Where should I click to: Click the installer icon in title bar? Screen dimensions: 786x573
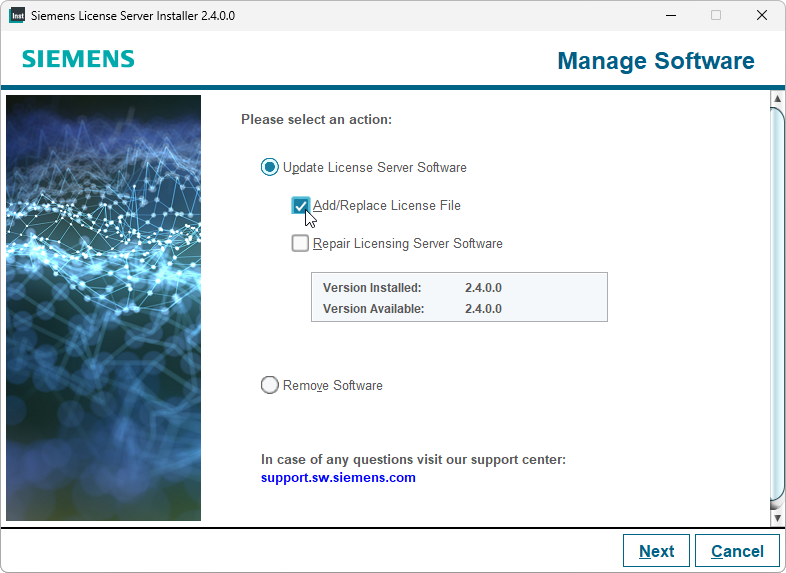pyautogui.click(x=17, y=16)
